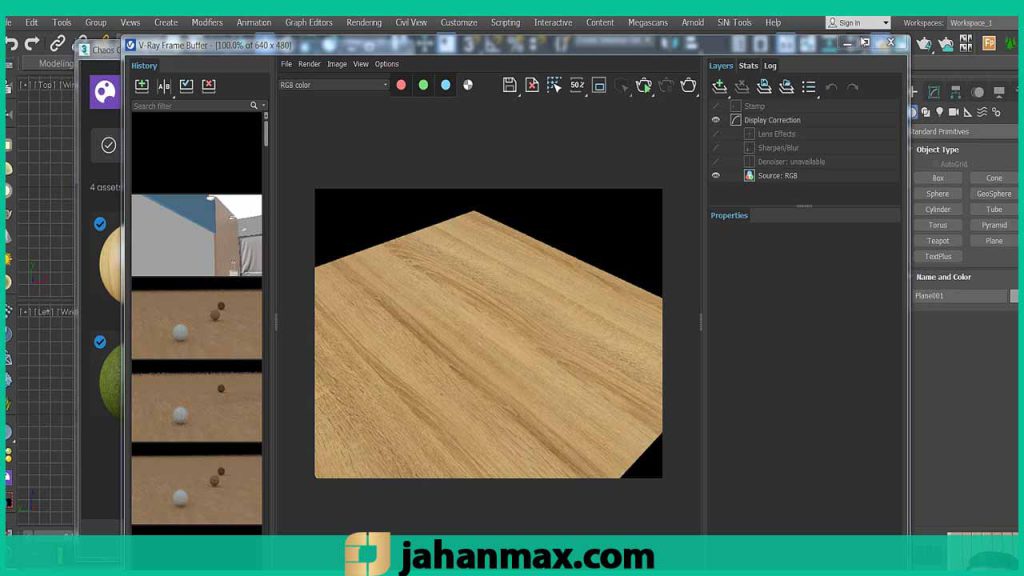Click the Teapot primitive button

[937, 241]
